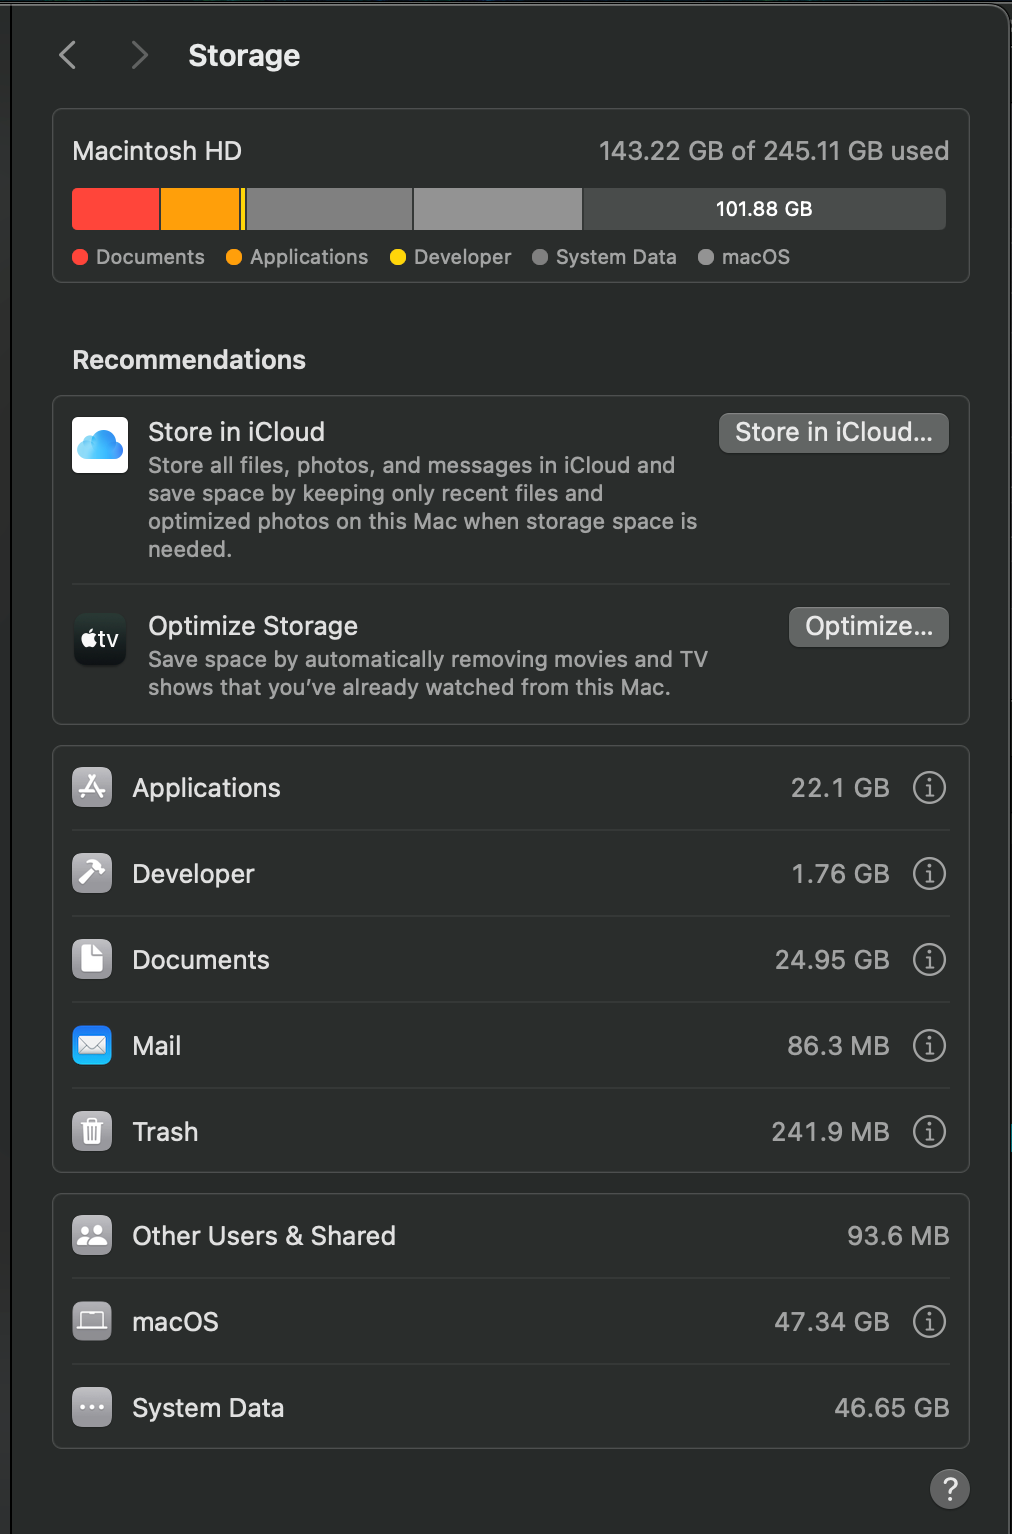Select the System Data row label
The width and height of the screenshot is (1012, 1534).
(x=208, y=1408)
